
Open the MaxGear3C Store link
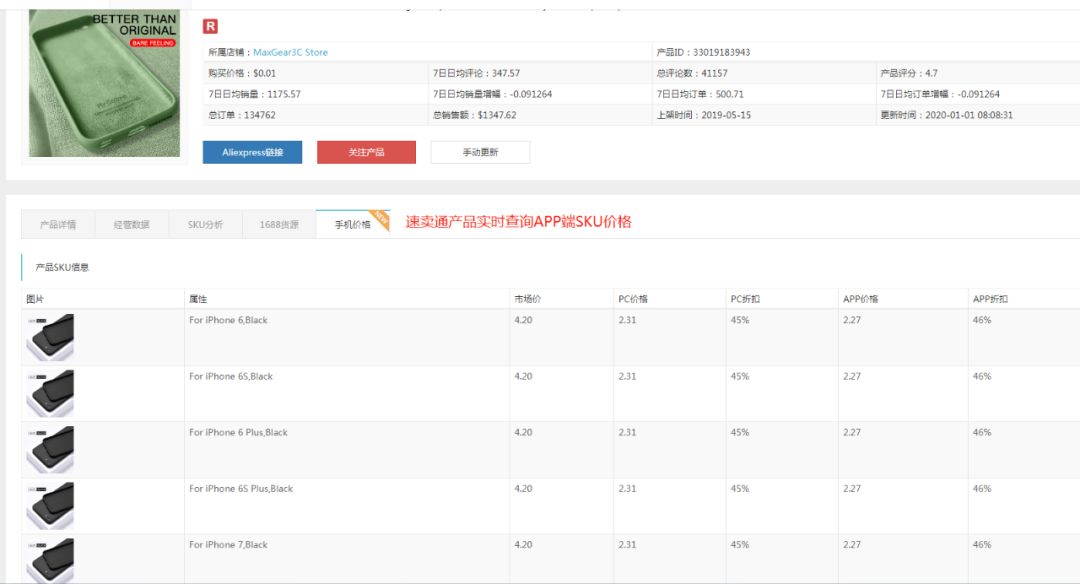[x=290, y=52]
